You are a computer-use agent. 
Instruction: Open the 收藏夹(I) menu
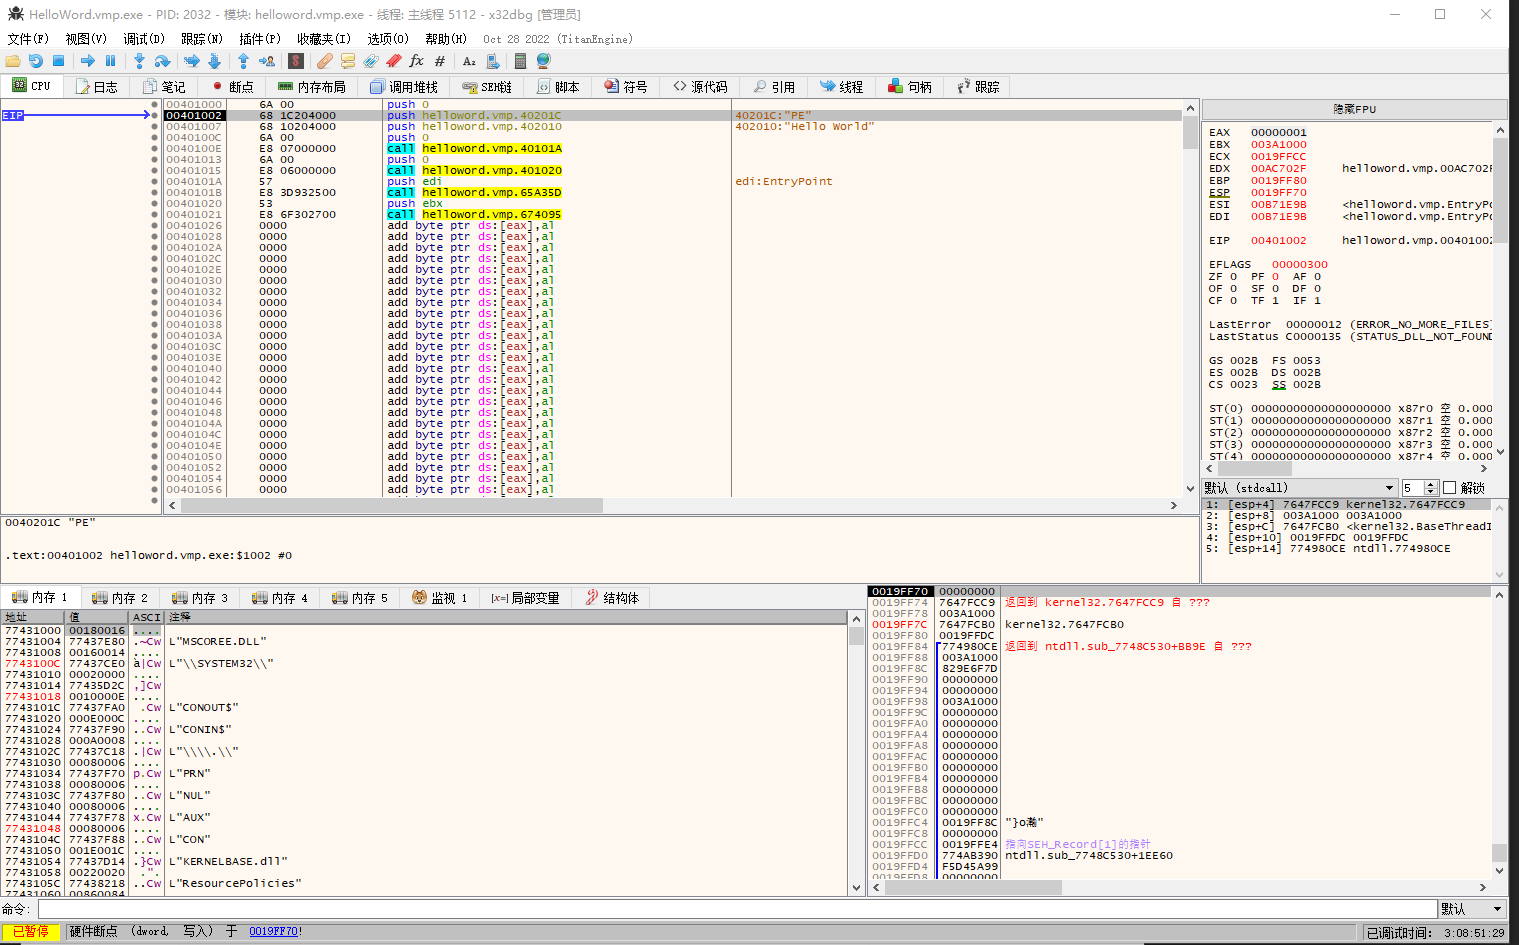click(x=324, y=39)
